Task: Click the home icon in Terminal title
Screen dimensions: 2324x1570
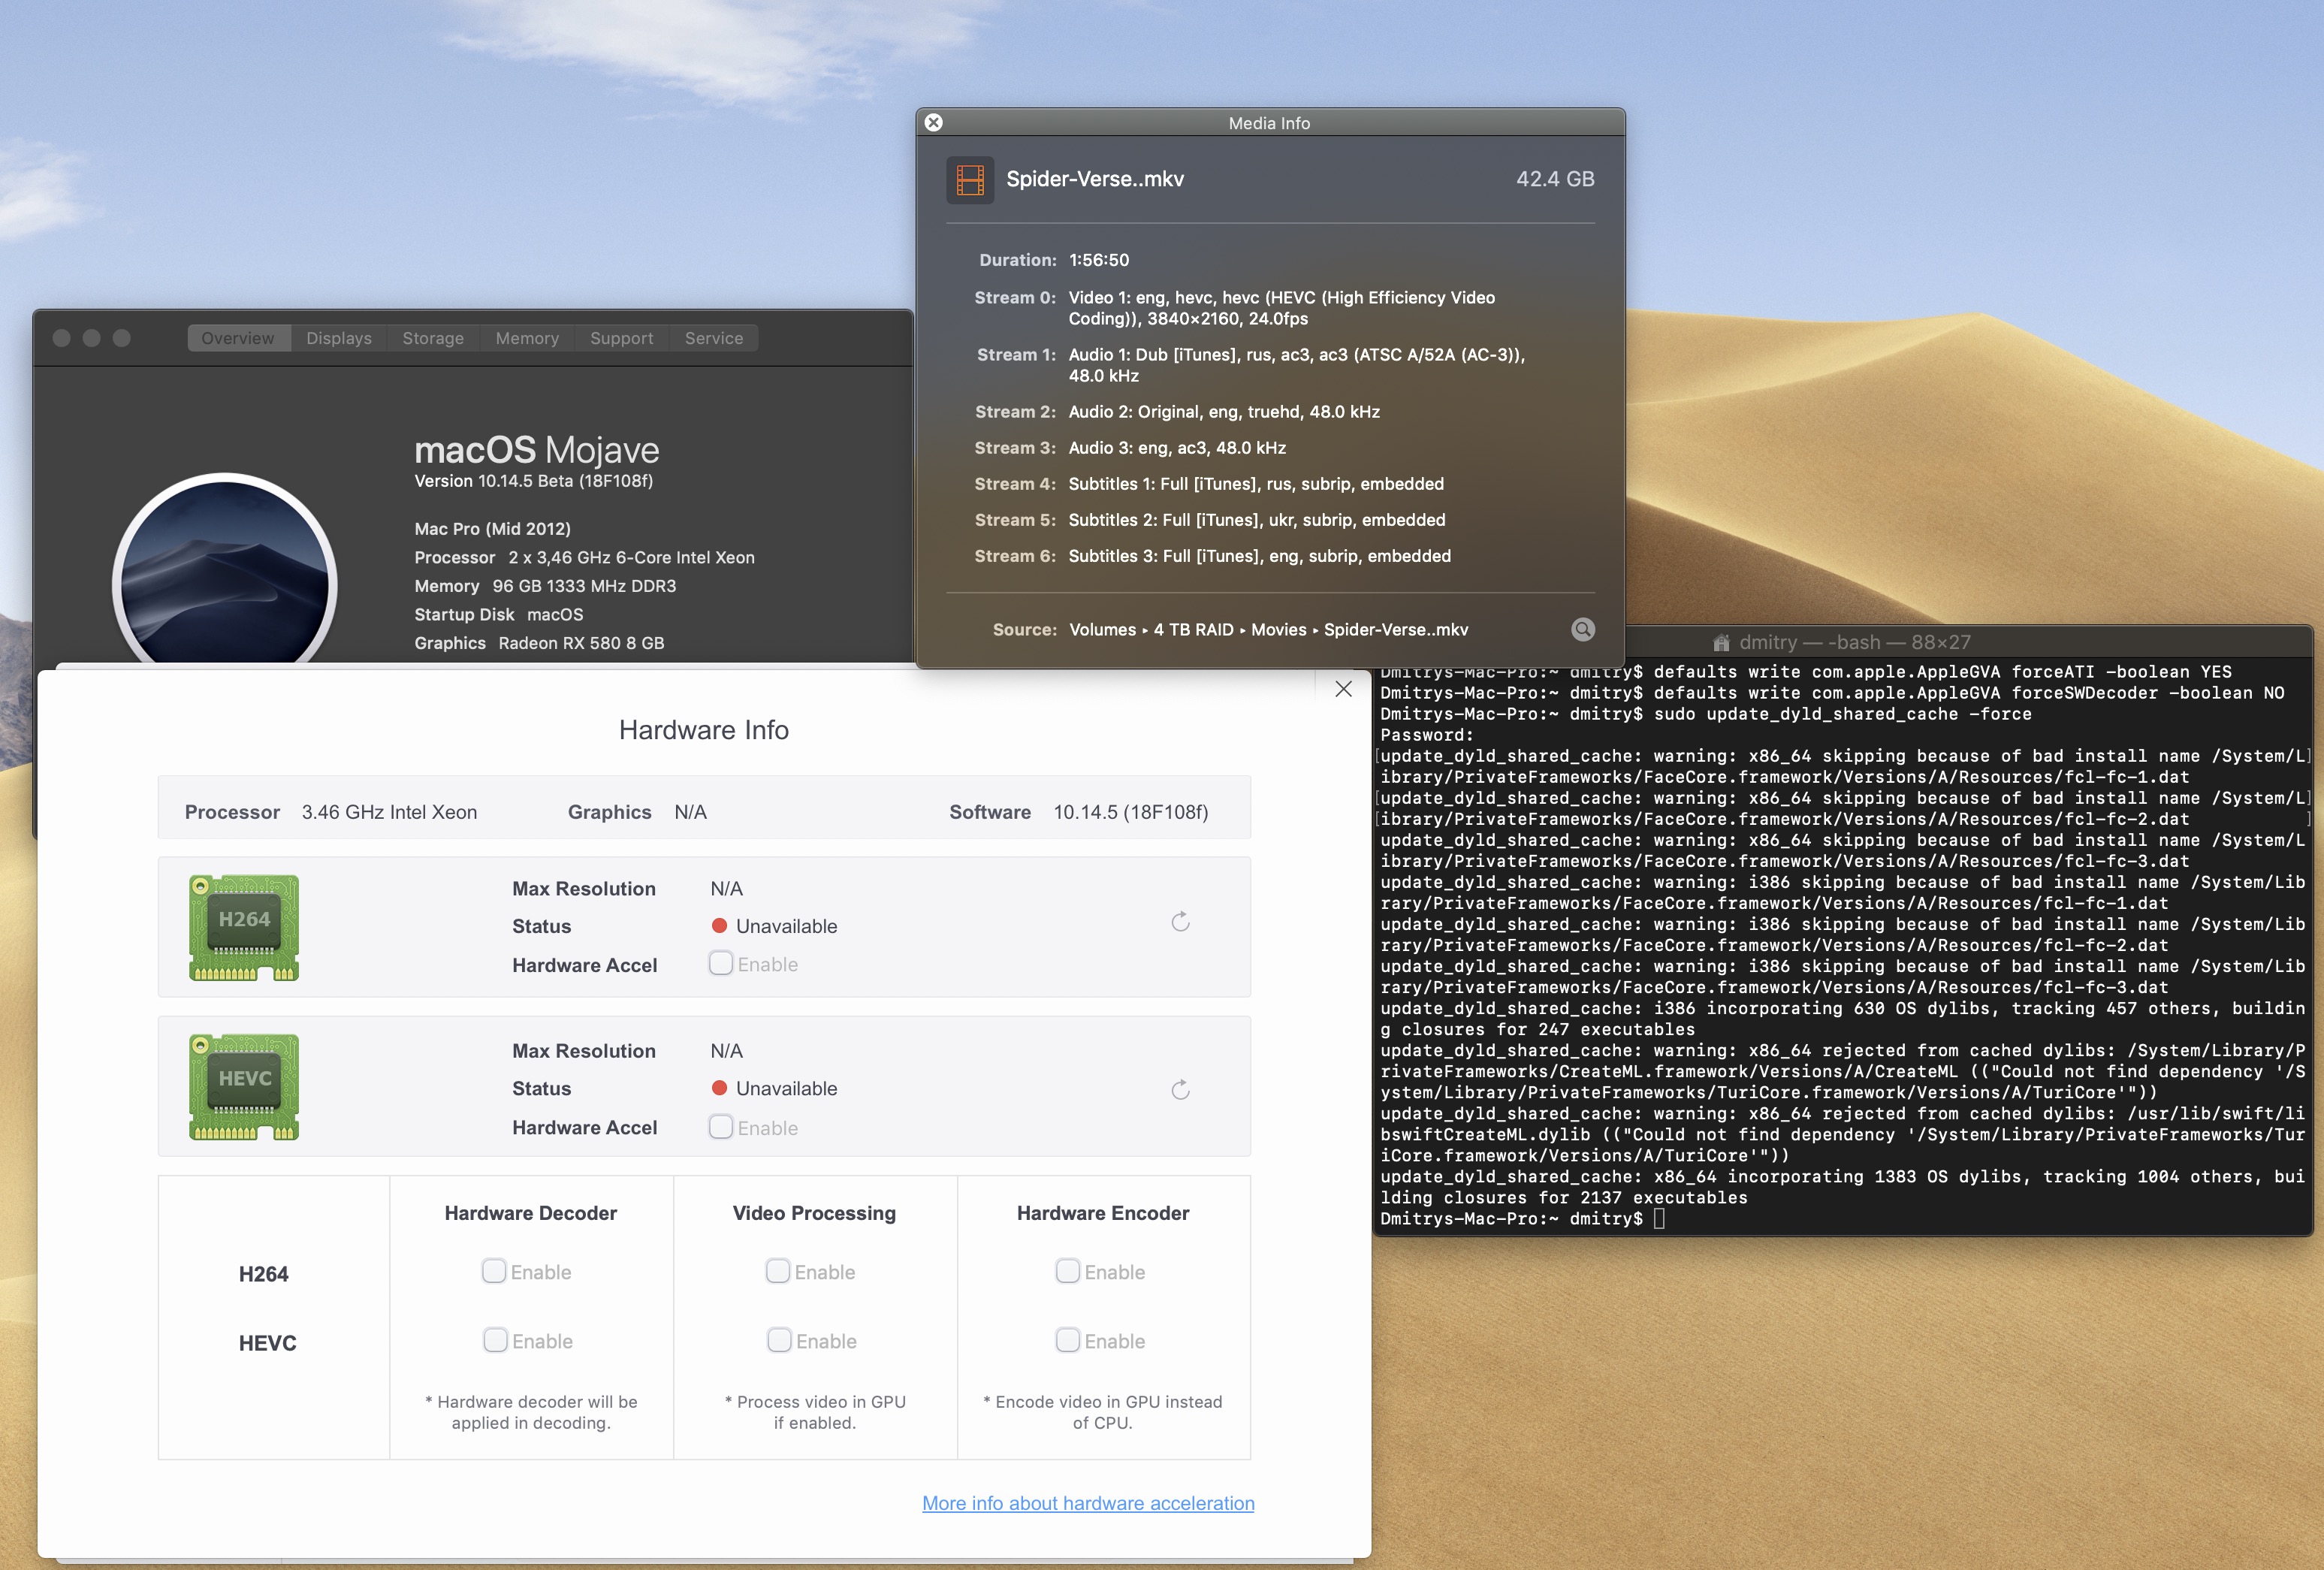Action: click(1721, 642)
